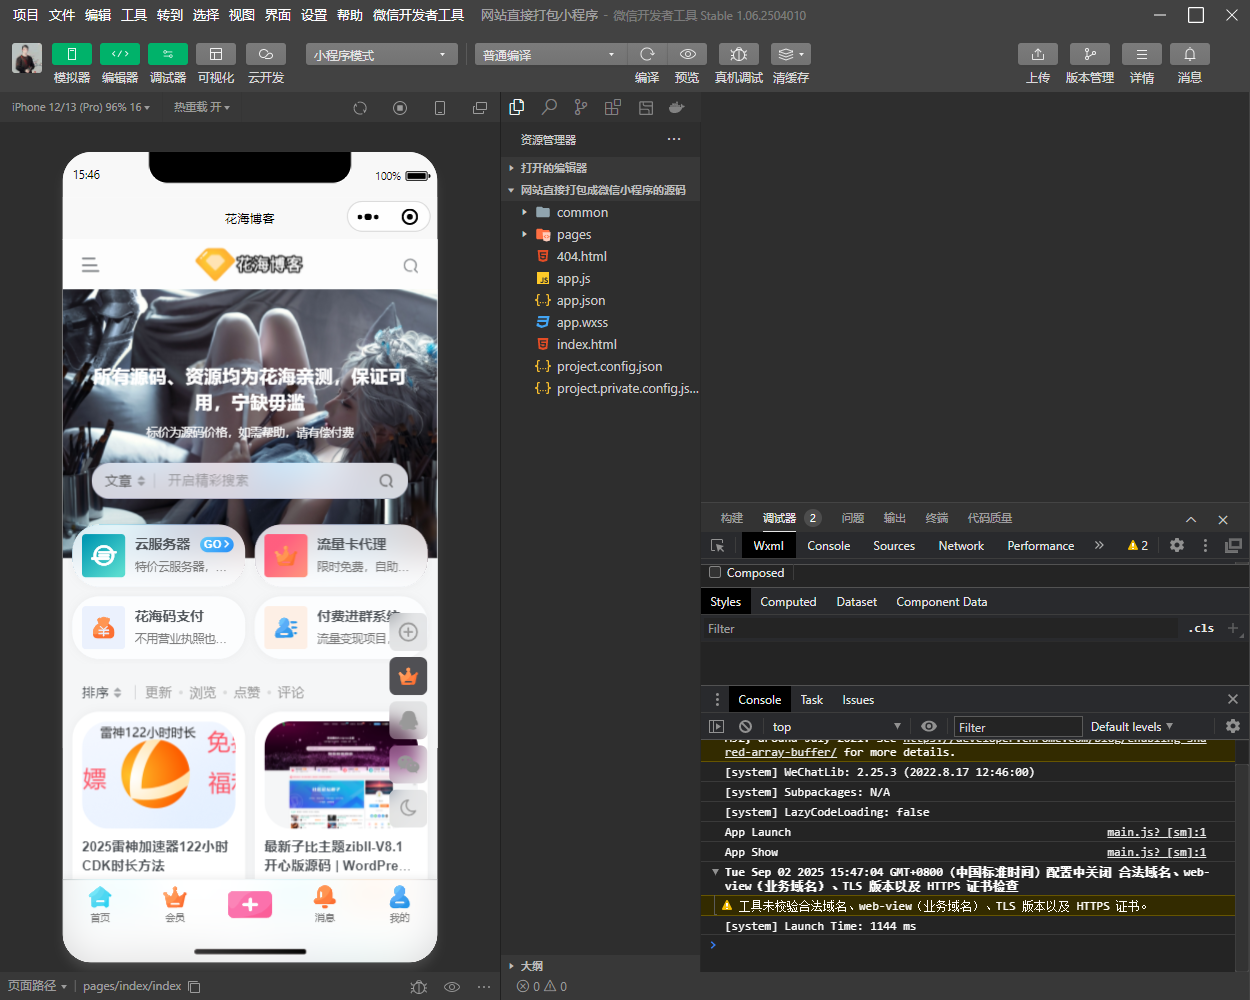Click the real device debugging icon

[738, 54]
